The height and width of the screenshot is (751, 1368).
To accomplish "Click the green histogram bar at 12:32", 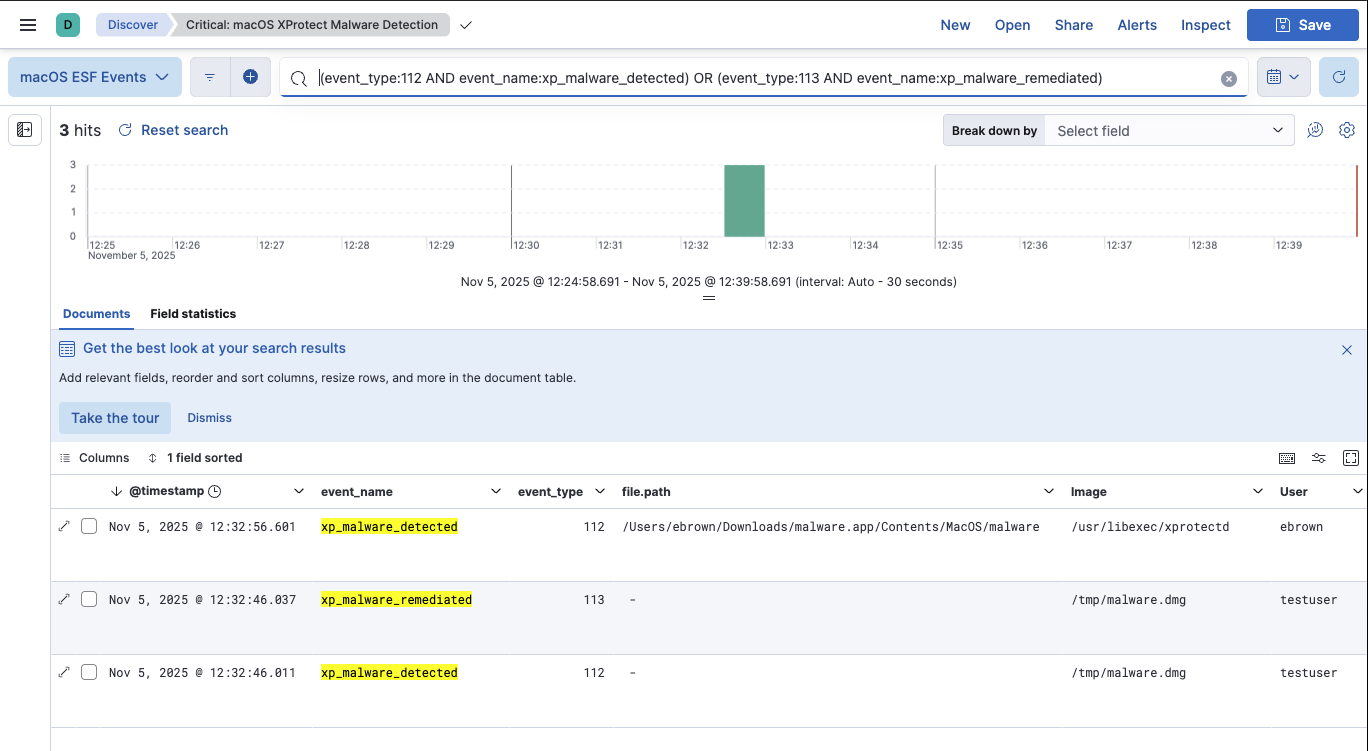I will point(744,201).
